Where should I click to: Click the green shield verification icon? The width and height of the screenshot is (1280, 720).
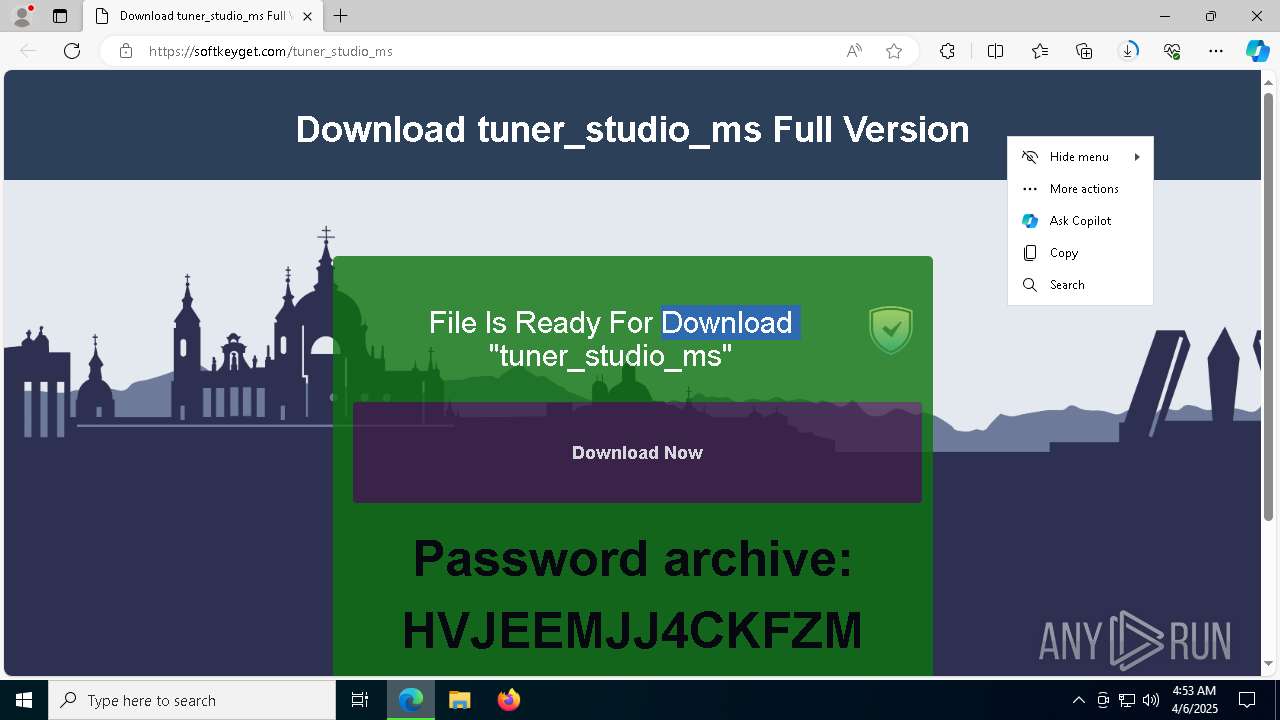[x=890, y=330]
